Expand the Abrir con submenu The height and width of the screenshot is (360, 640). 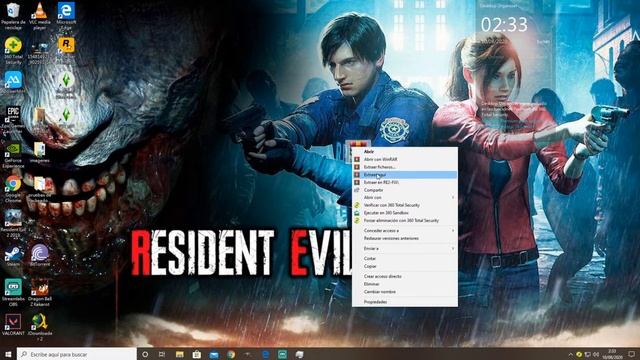point(404,198)
